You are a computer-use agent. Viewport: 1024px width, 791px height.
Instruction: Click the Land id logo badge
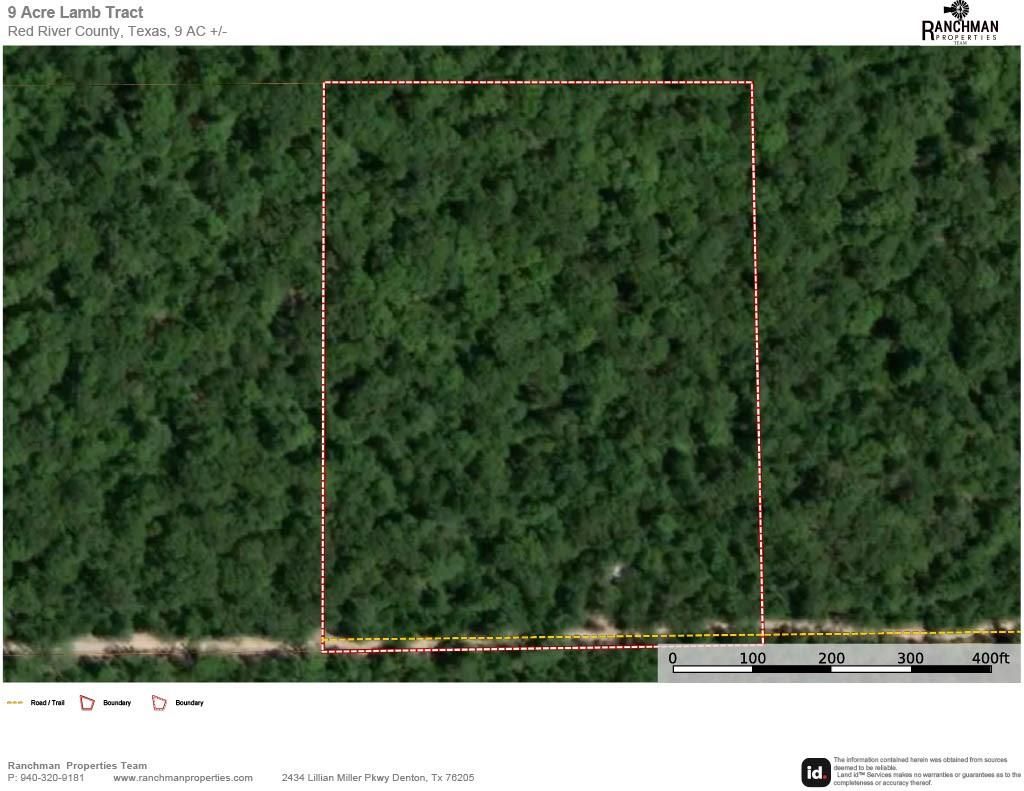coord(815,772)
